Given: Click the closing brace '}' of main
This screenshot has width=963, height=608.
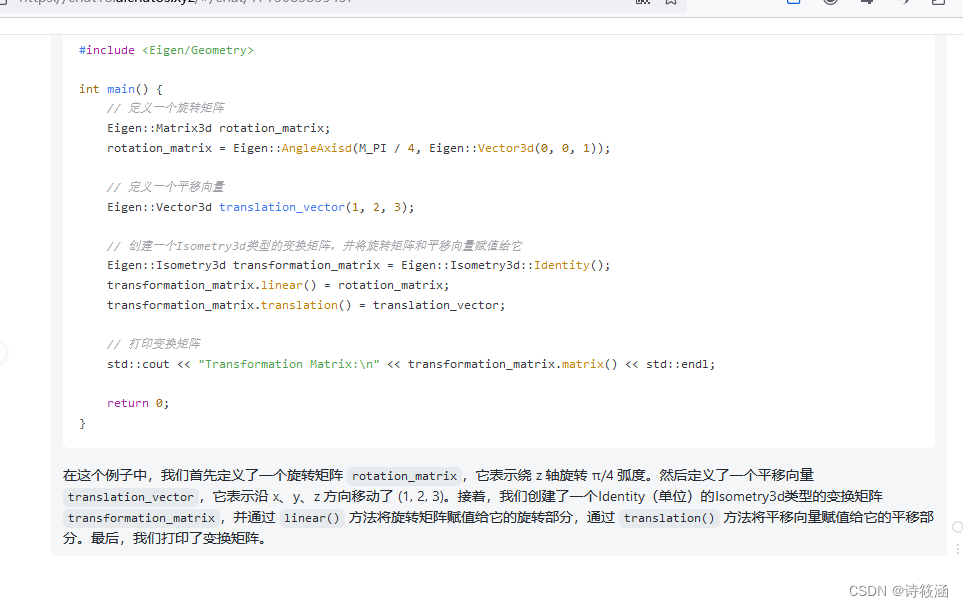Looking at the screenshot, I should click(82, 424).
